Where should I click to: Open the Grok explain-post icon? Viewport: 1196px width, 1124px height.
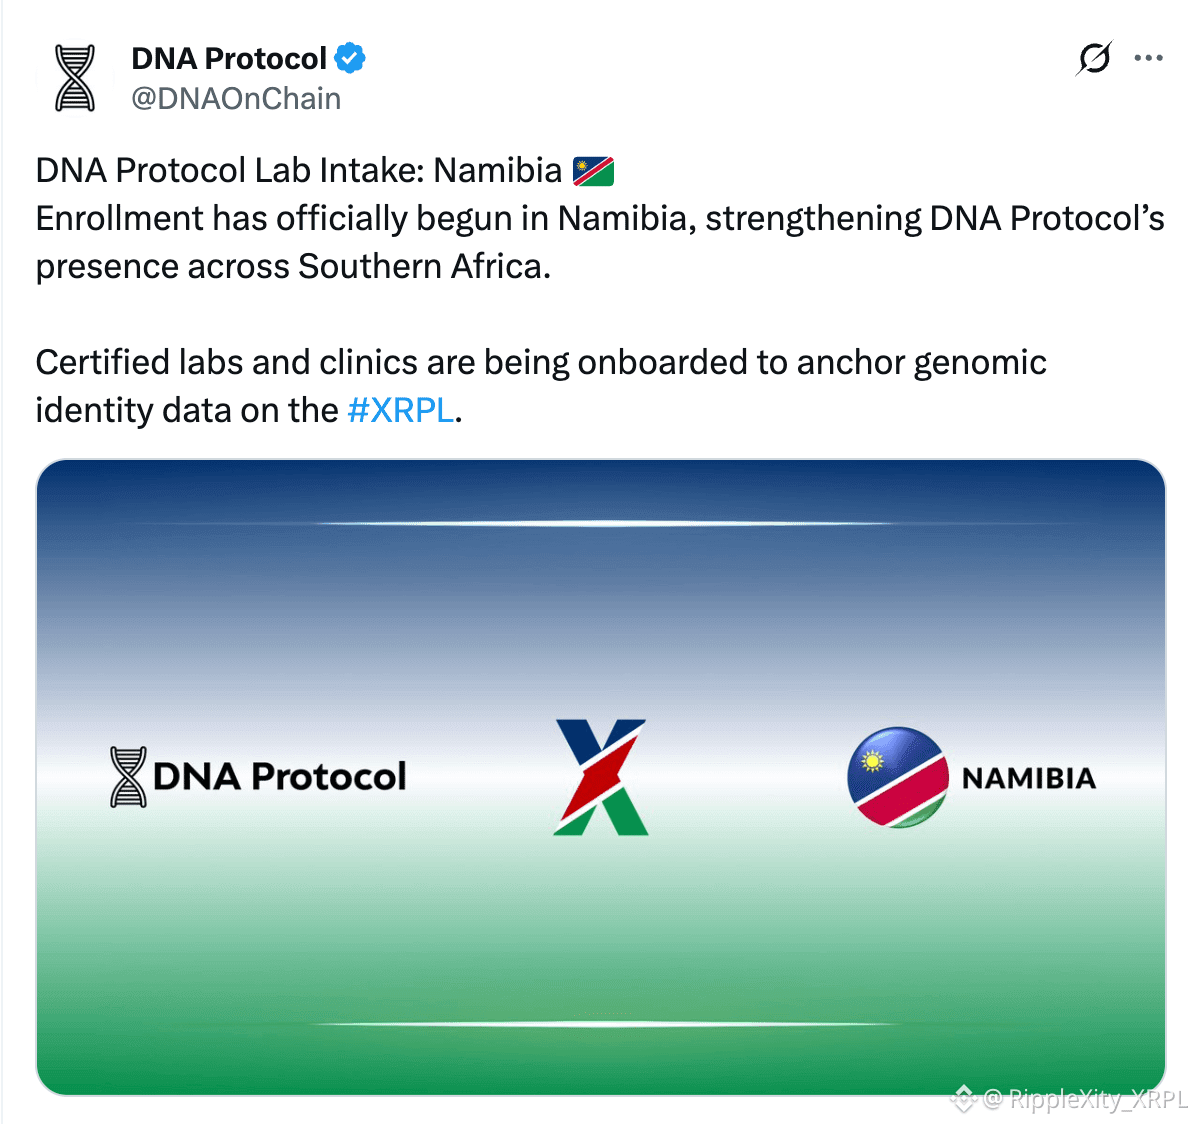1094,58
